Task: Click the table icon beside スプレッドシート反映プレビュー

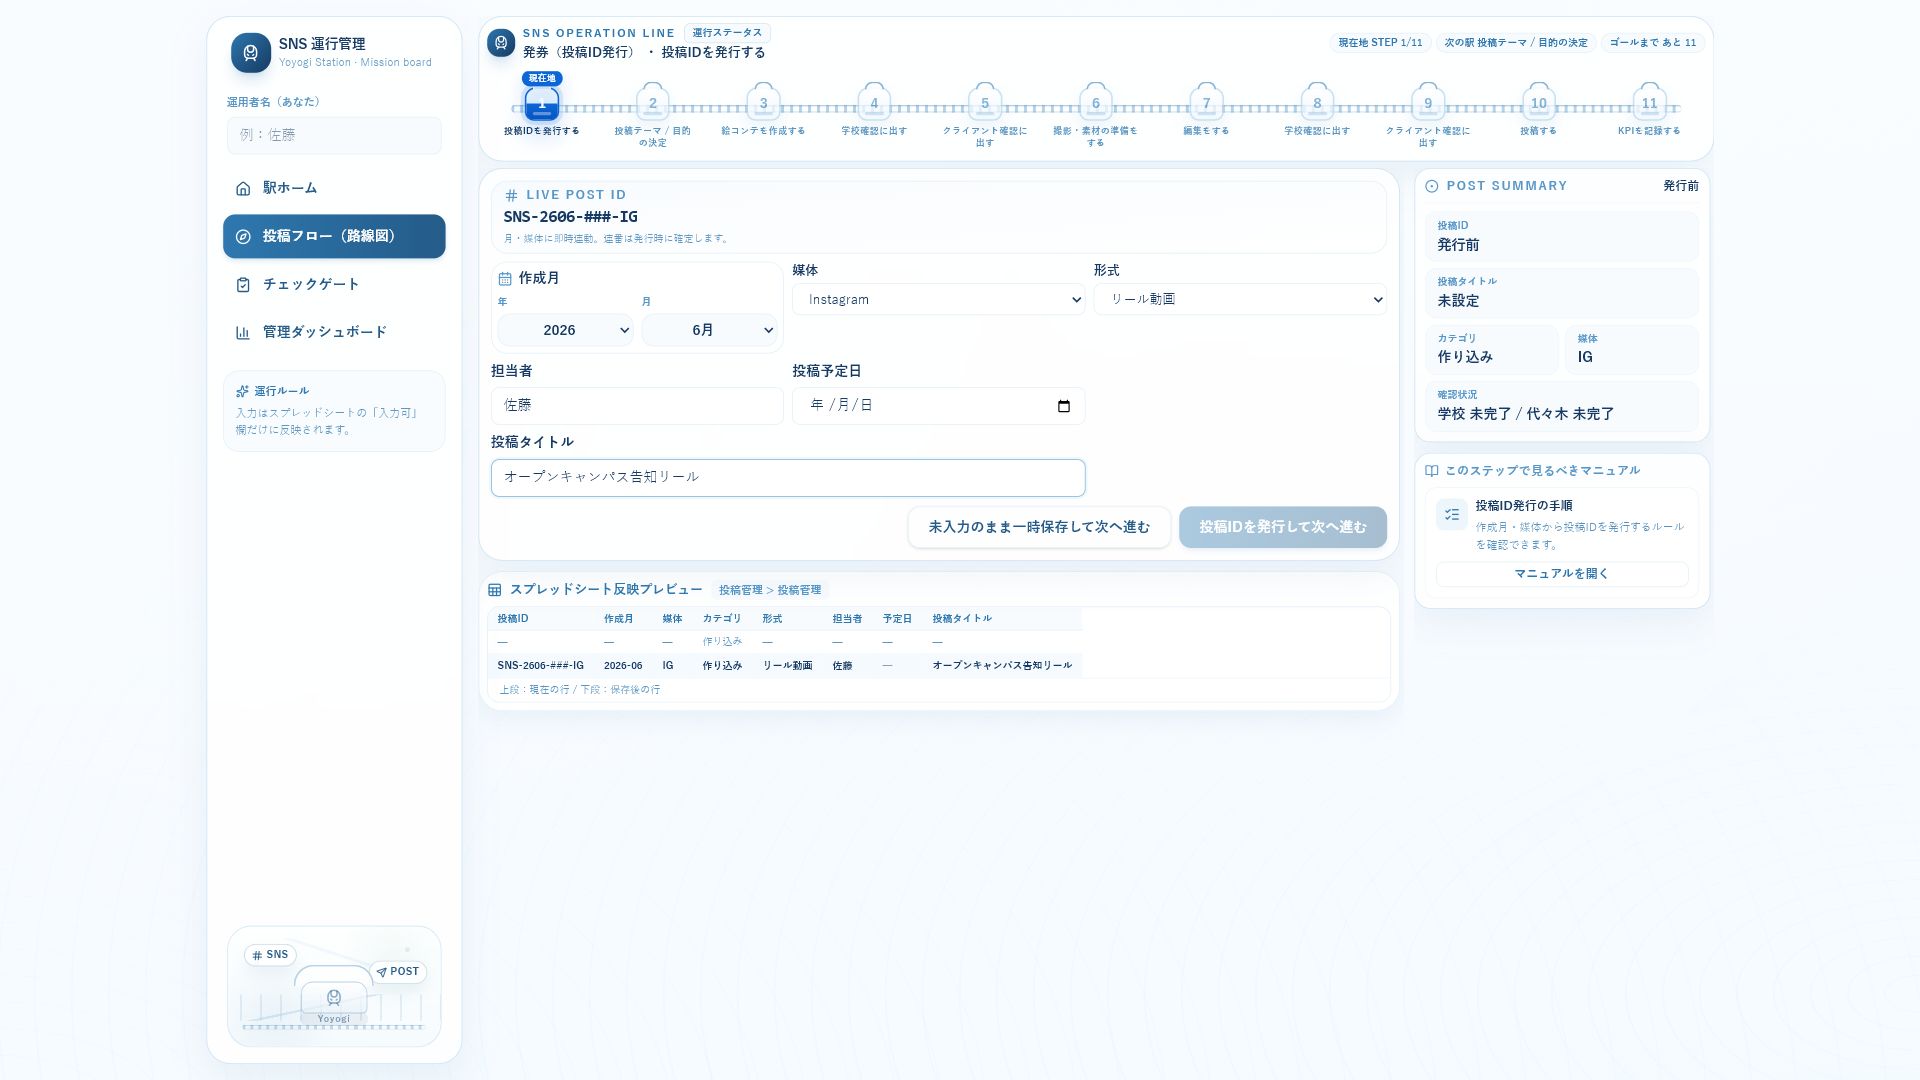Action: pyautogui.click(x=494, y=590)
